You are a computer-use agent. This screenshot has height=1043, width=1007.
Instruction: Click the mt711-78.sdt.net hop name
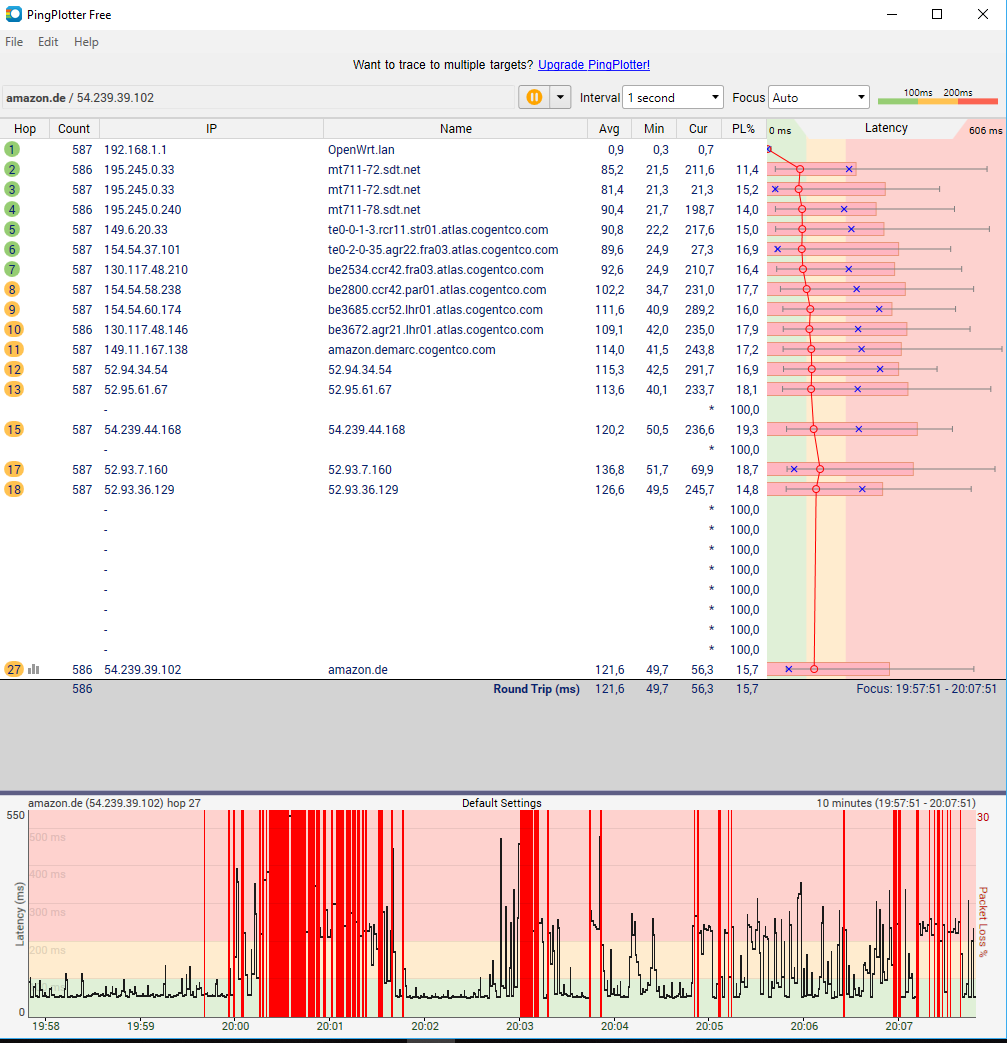click(x=374, y=210)
